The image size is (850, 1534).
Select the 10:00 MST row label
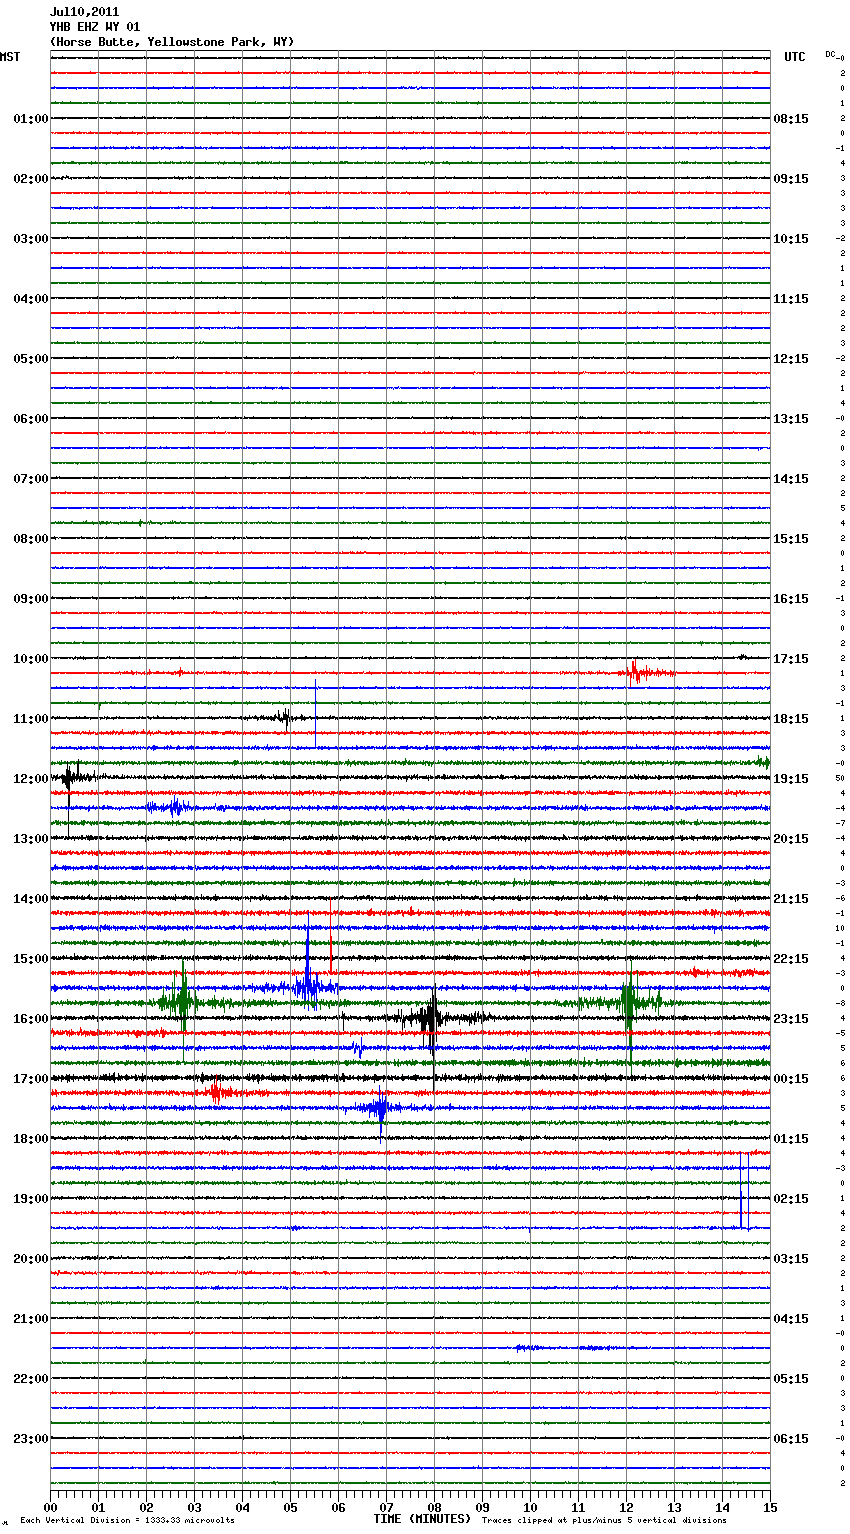coord(30,659)
